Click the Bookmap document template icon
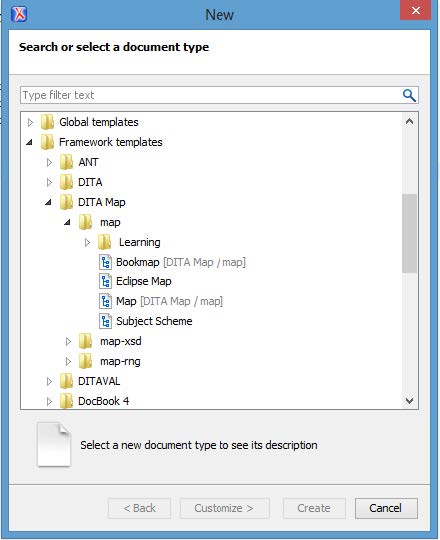The image size is (440, 540). (x=105, y=262)
